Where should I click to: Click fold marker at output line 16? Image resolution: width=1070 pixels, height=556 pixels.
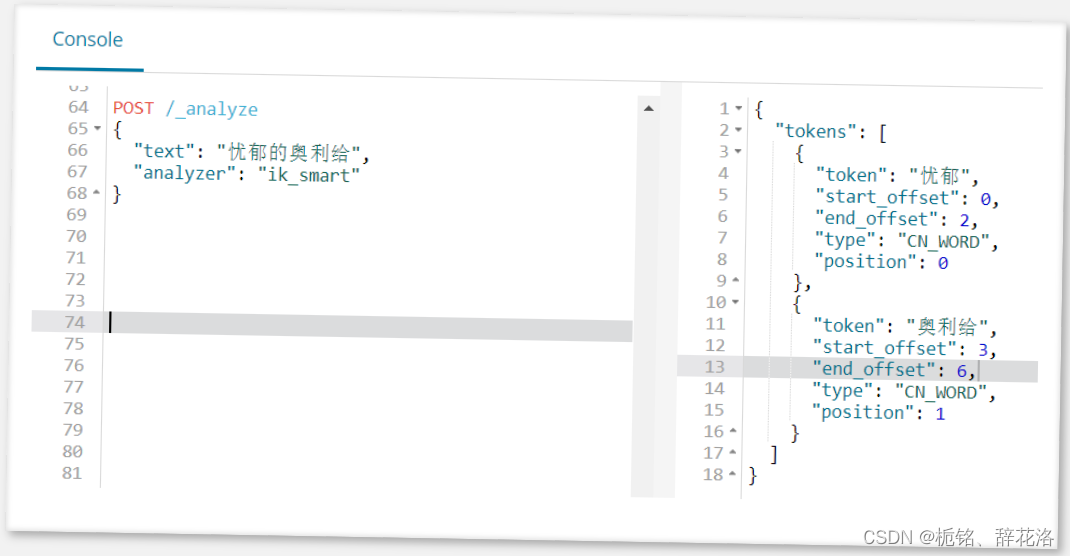(x=734, y=430)
